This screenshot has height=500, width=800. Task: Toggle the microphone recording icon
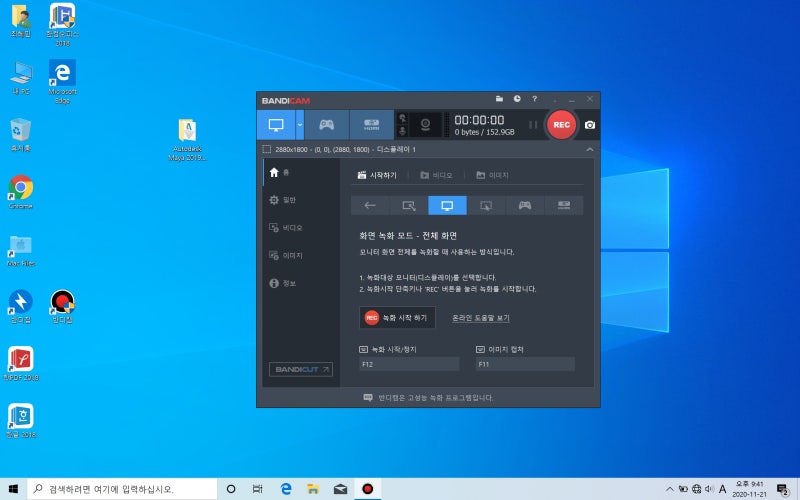[x=403, y=132]
